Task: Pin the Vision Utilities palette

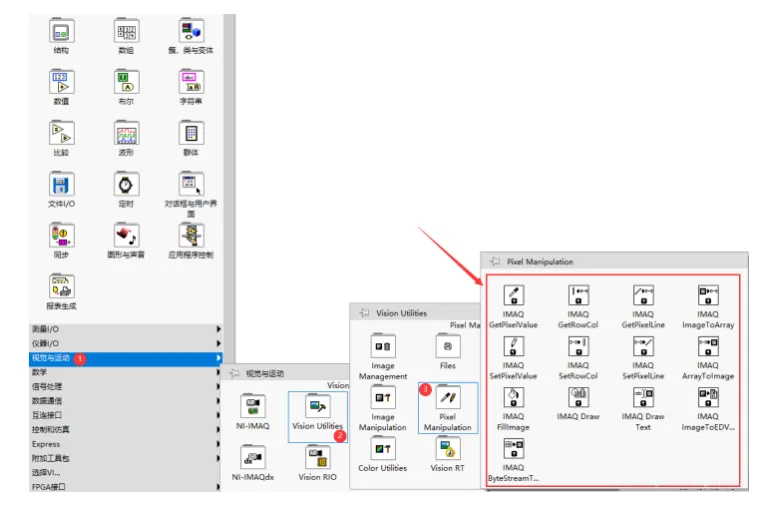Action: coord(364,312)
